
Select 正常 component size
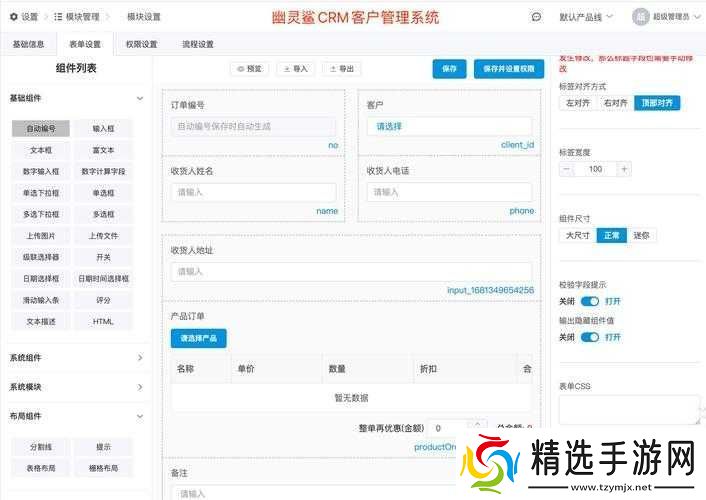coord(611,236)
